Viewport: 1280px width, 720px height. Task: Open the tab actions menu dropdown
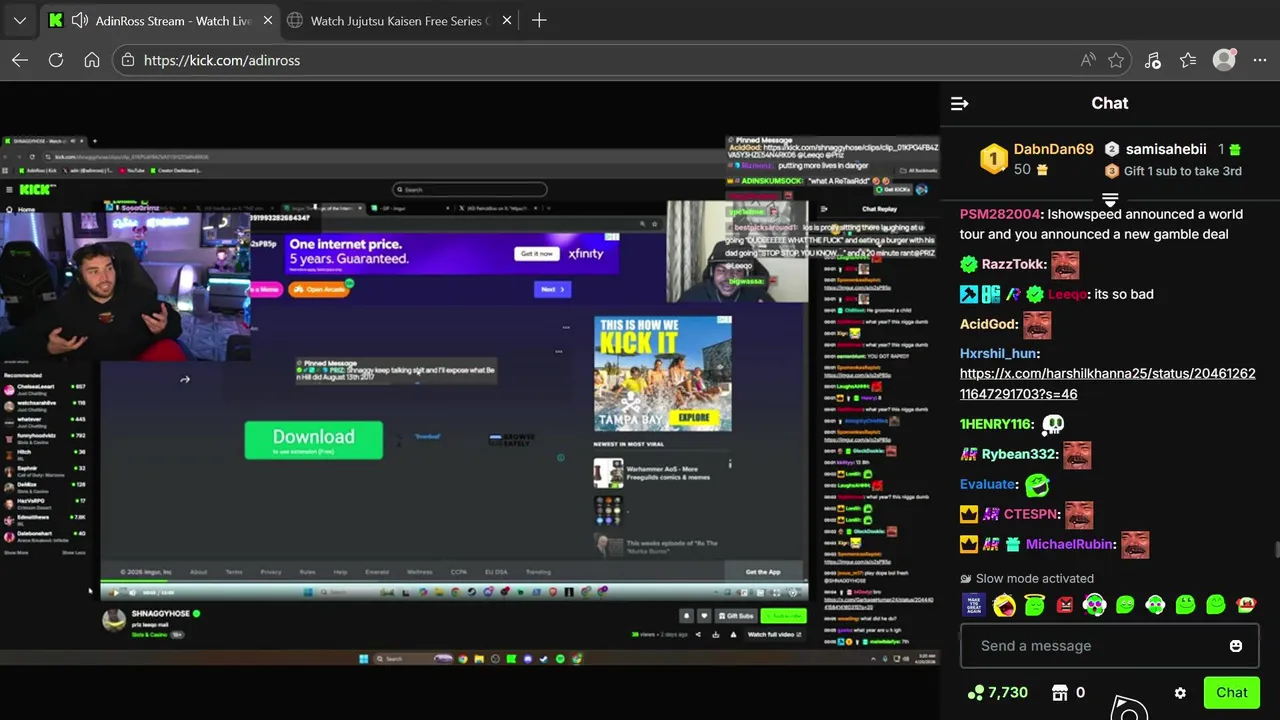pyautogui.click(x=19, y=20)
